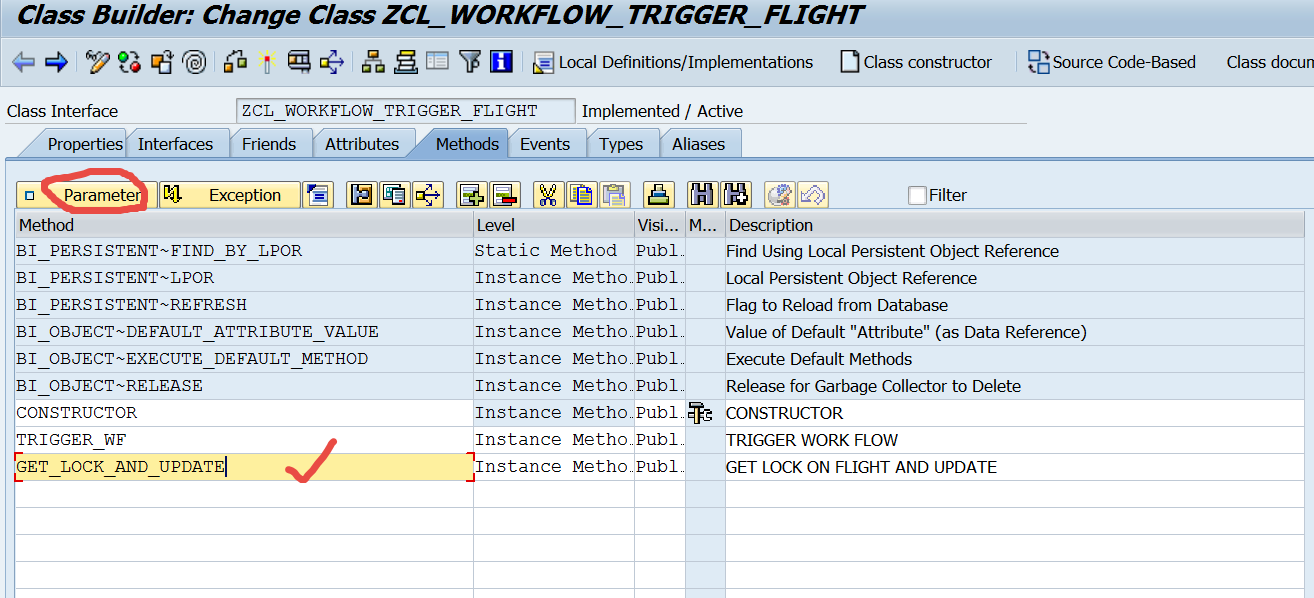
Task: Select BI_OBJECT~RELEASE method row
Action: tap(244, 386)
